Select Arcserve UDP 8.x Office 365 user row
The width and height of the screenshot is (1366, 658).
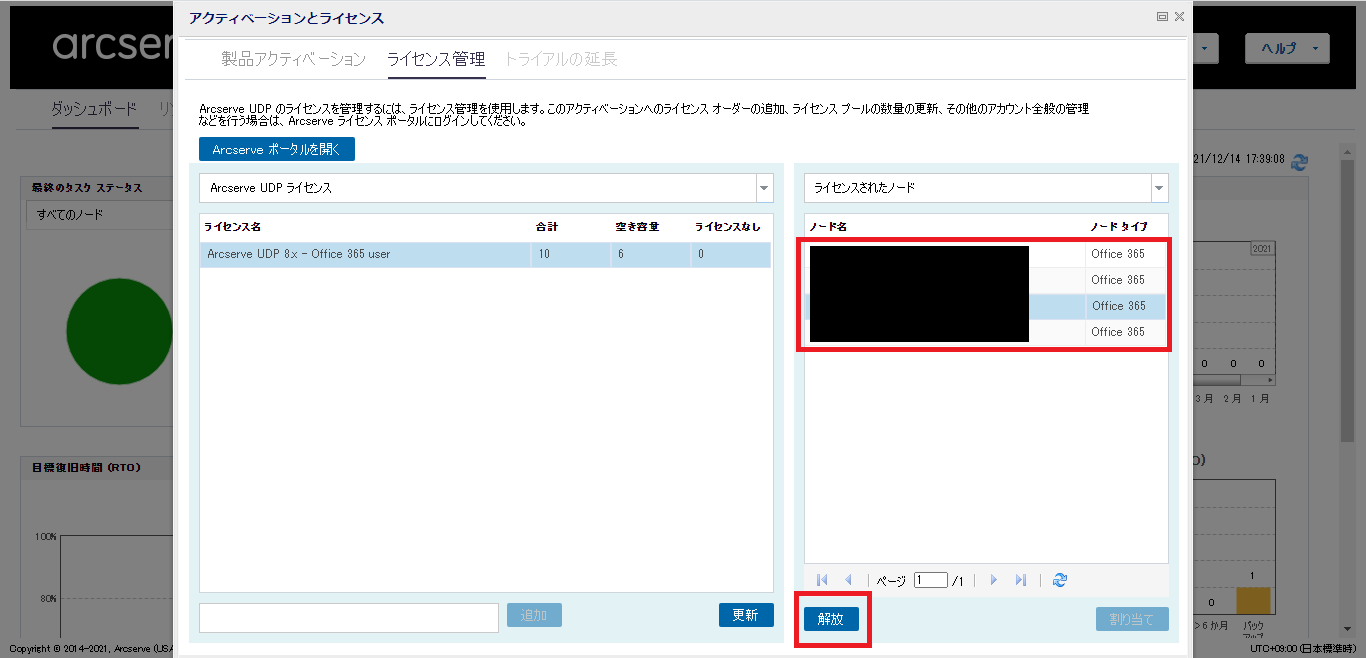click(x=485, y=254)
